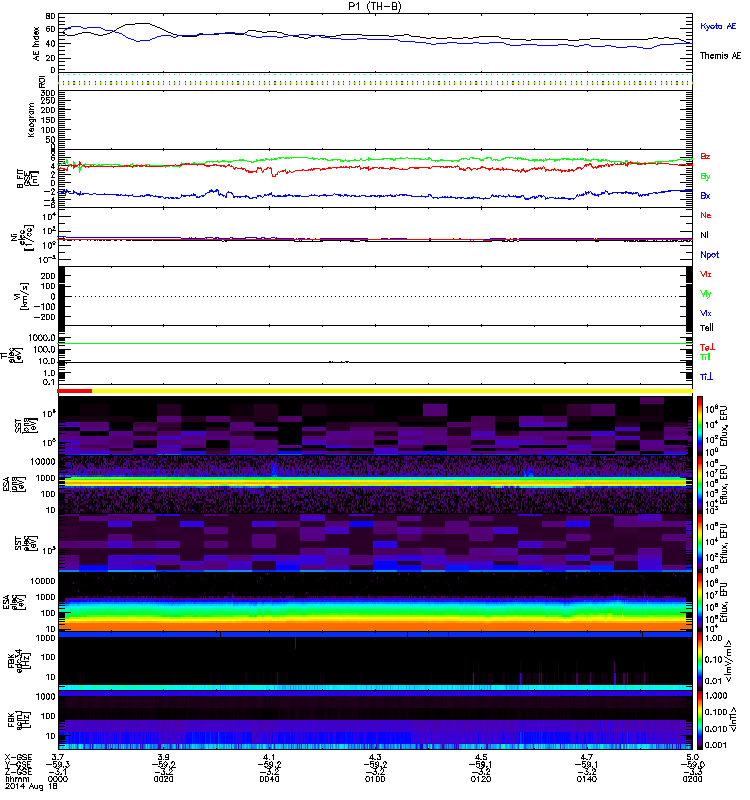Click the red Bz legend label
Viewport: 750px width, 800px height.
705,156
